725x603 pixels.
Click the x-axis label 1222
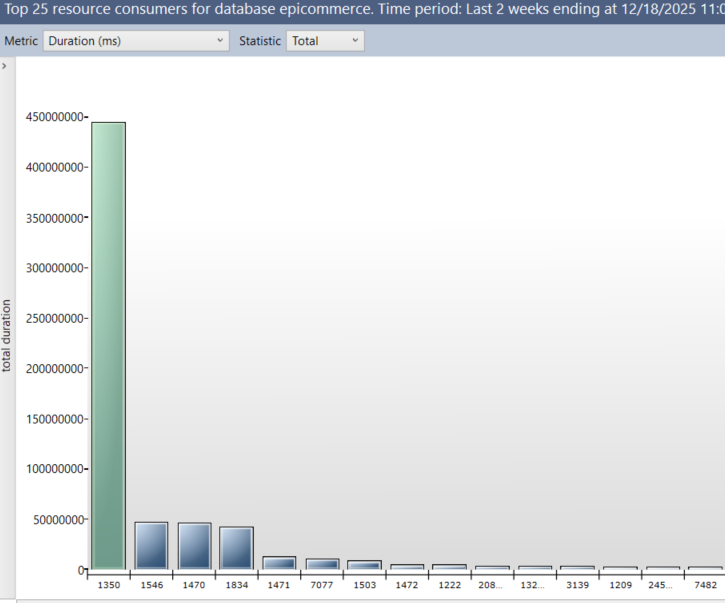point(449,585)
